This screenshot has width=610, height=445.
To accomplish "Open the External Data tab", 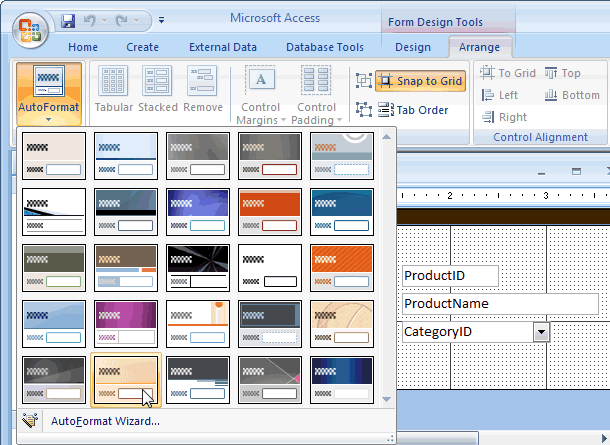I will (x=223, y=47).
